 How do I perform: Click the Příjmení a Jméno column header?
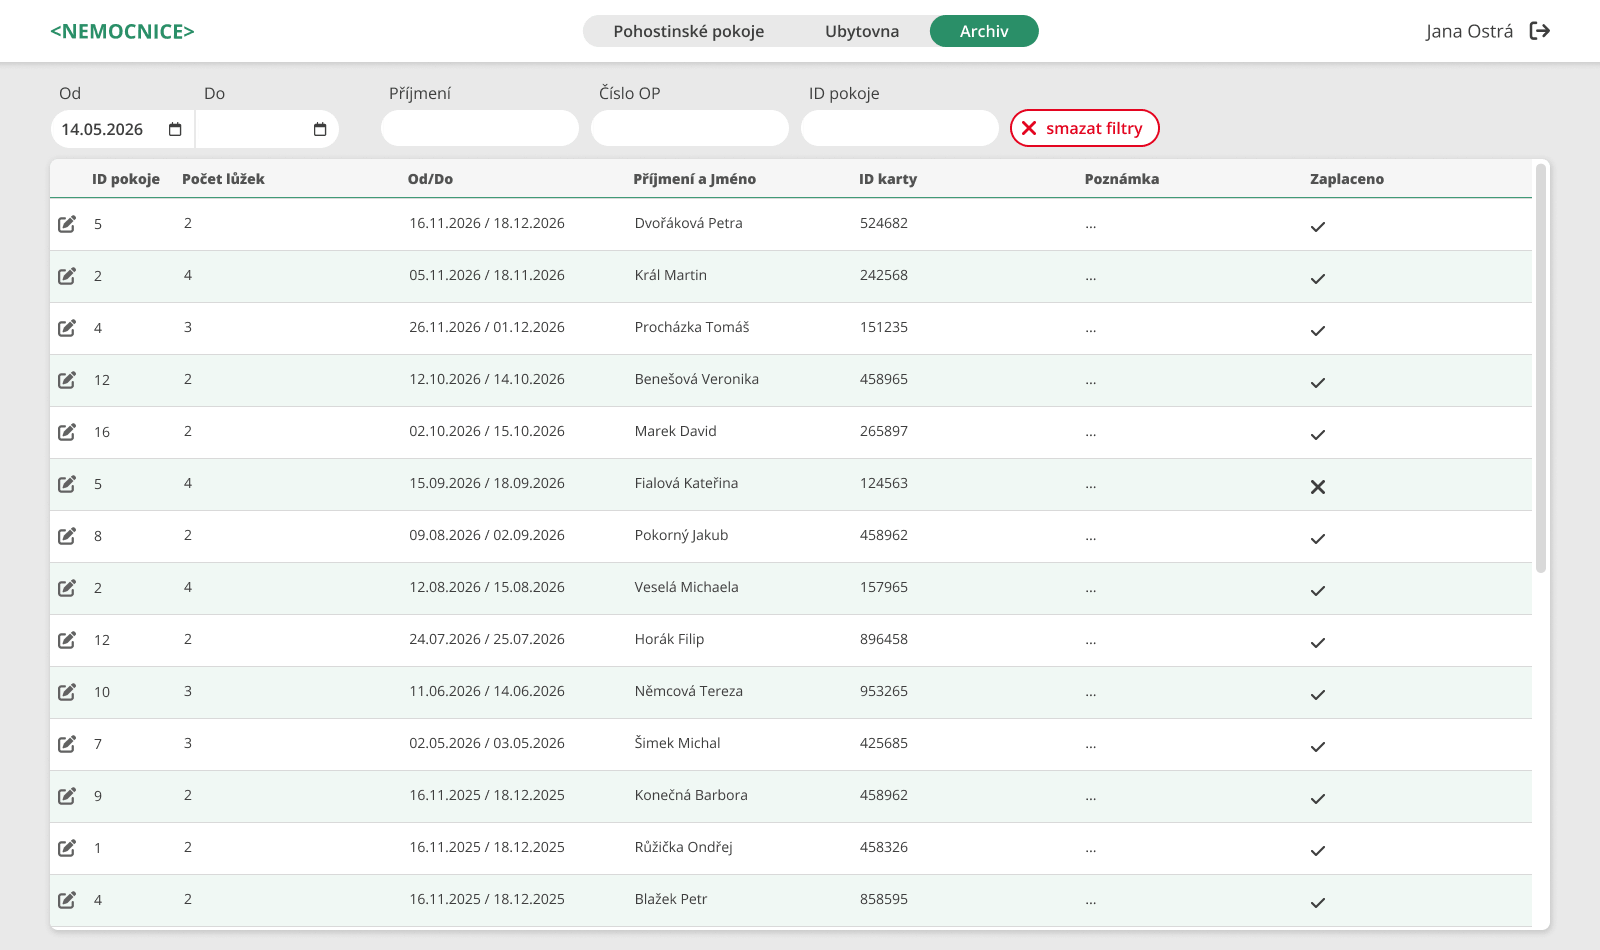[x=694, y=179]
